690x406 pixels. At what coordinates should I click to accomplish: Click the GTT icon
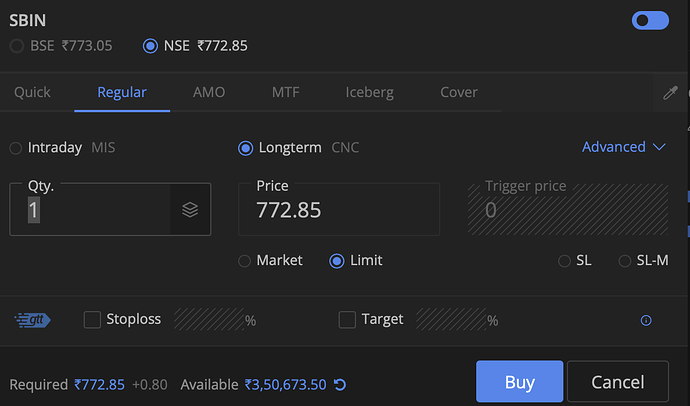tap(33, 320)
